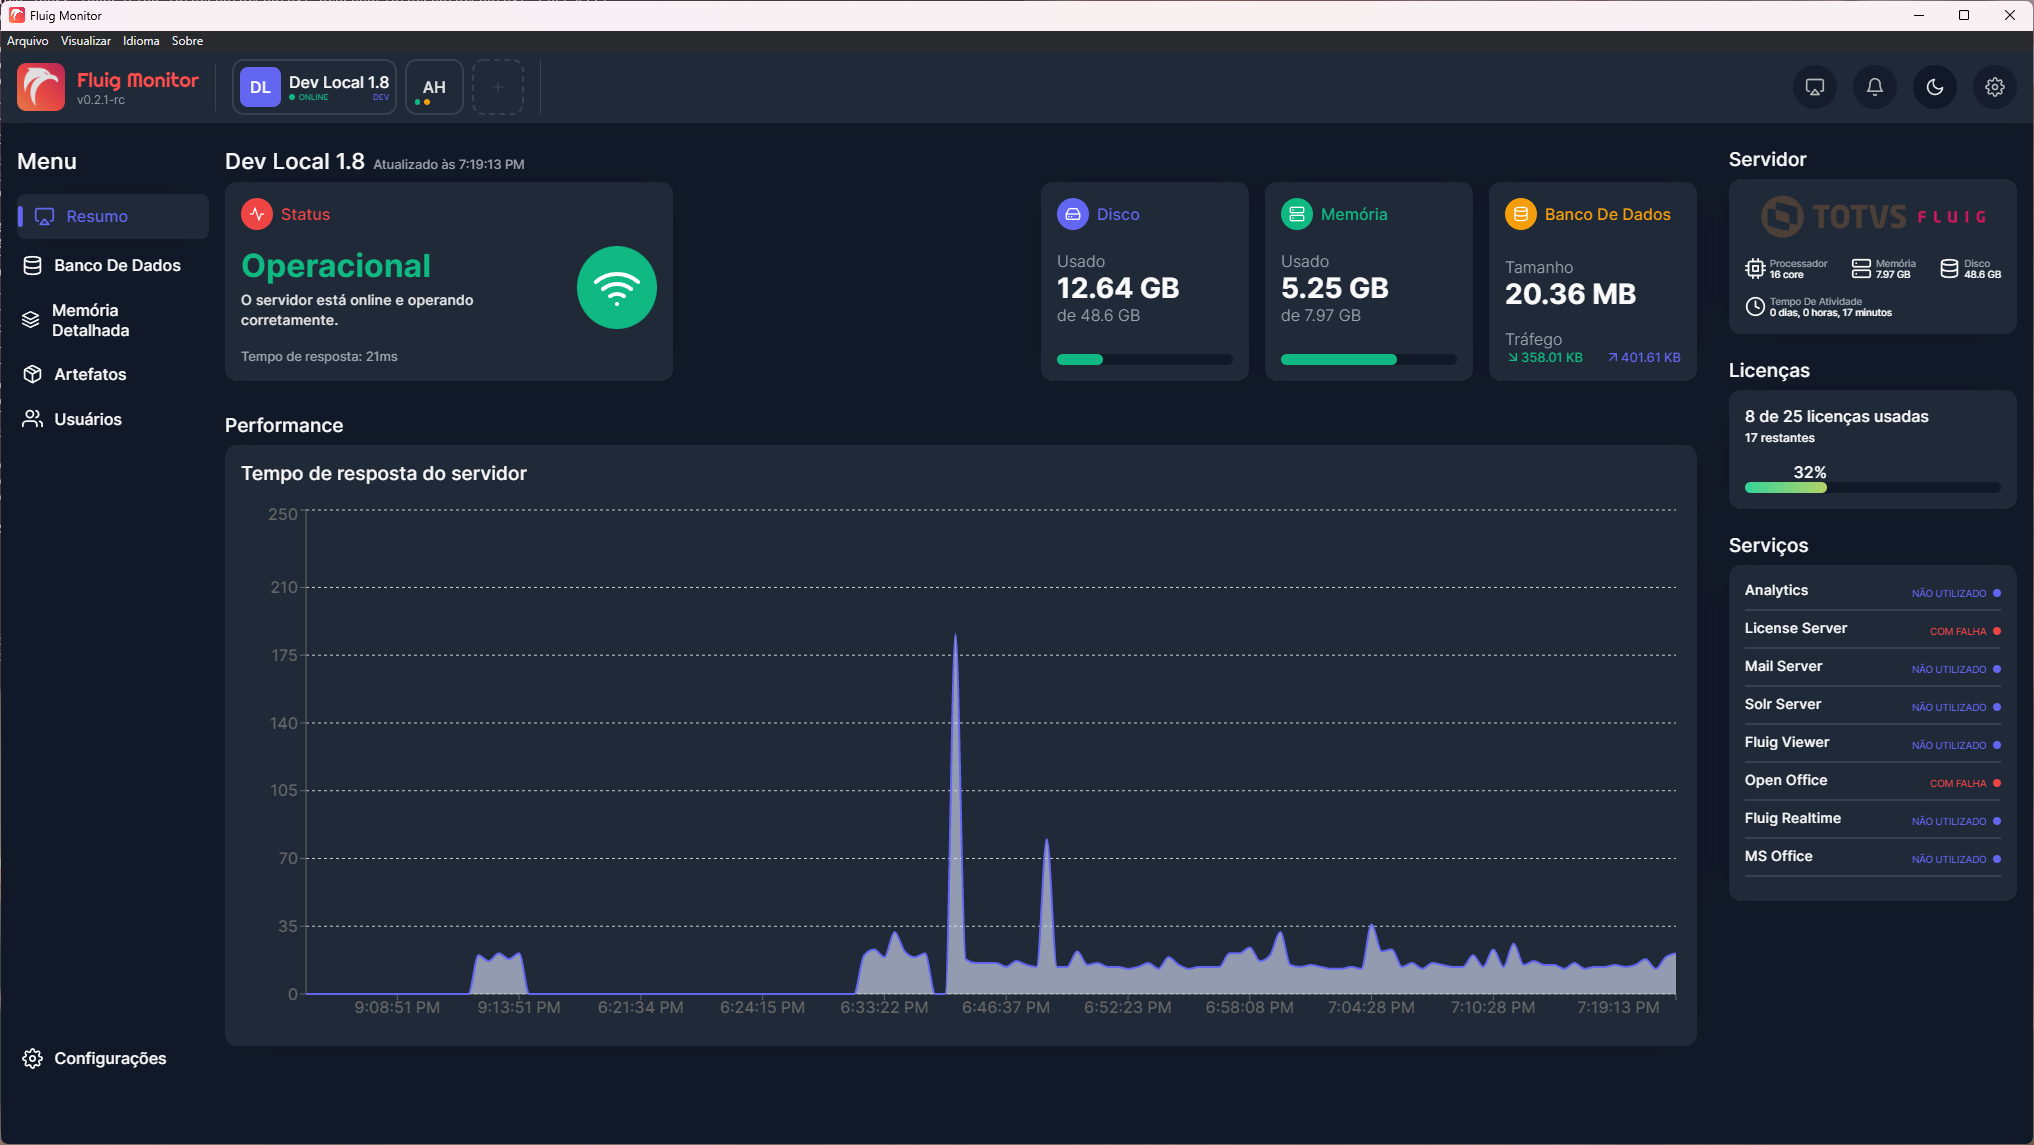Click the green wifi status icon
Screen dimensions: 2034x1145
616,287
